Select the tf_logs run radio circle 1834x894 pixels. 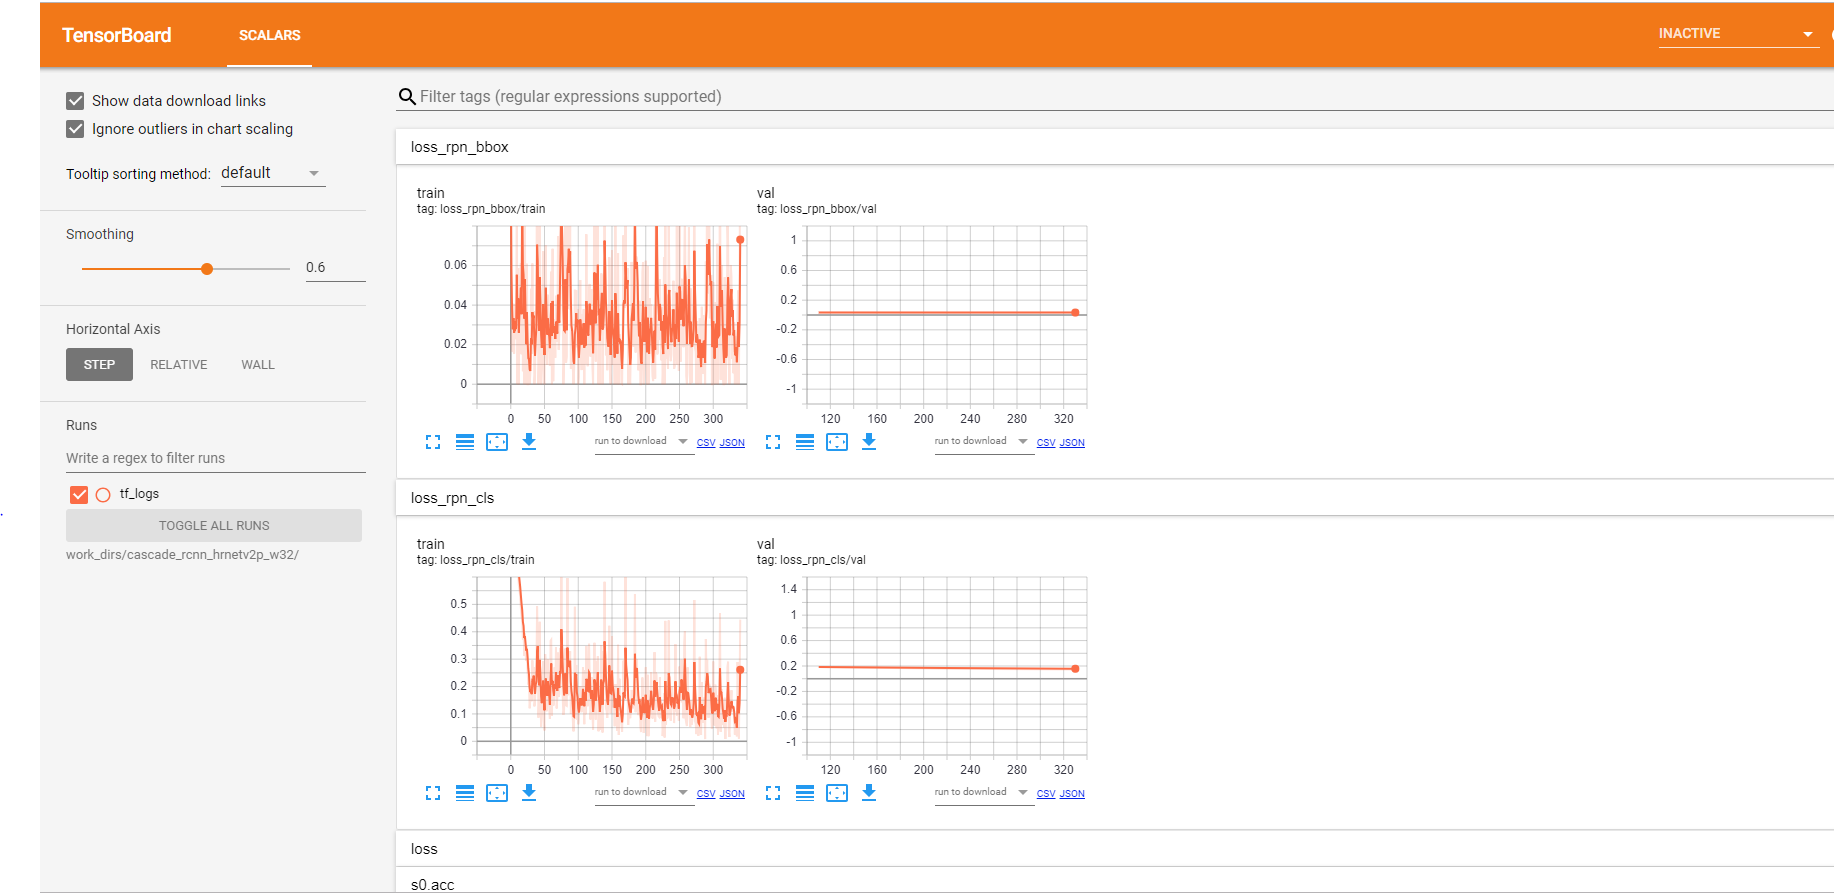(x=103, y=495)
